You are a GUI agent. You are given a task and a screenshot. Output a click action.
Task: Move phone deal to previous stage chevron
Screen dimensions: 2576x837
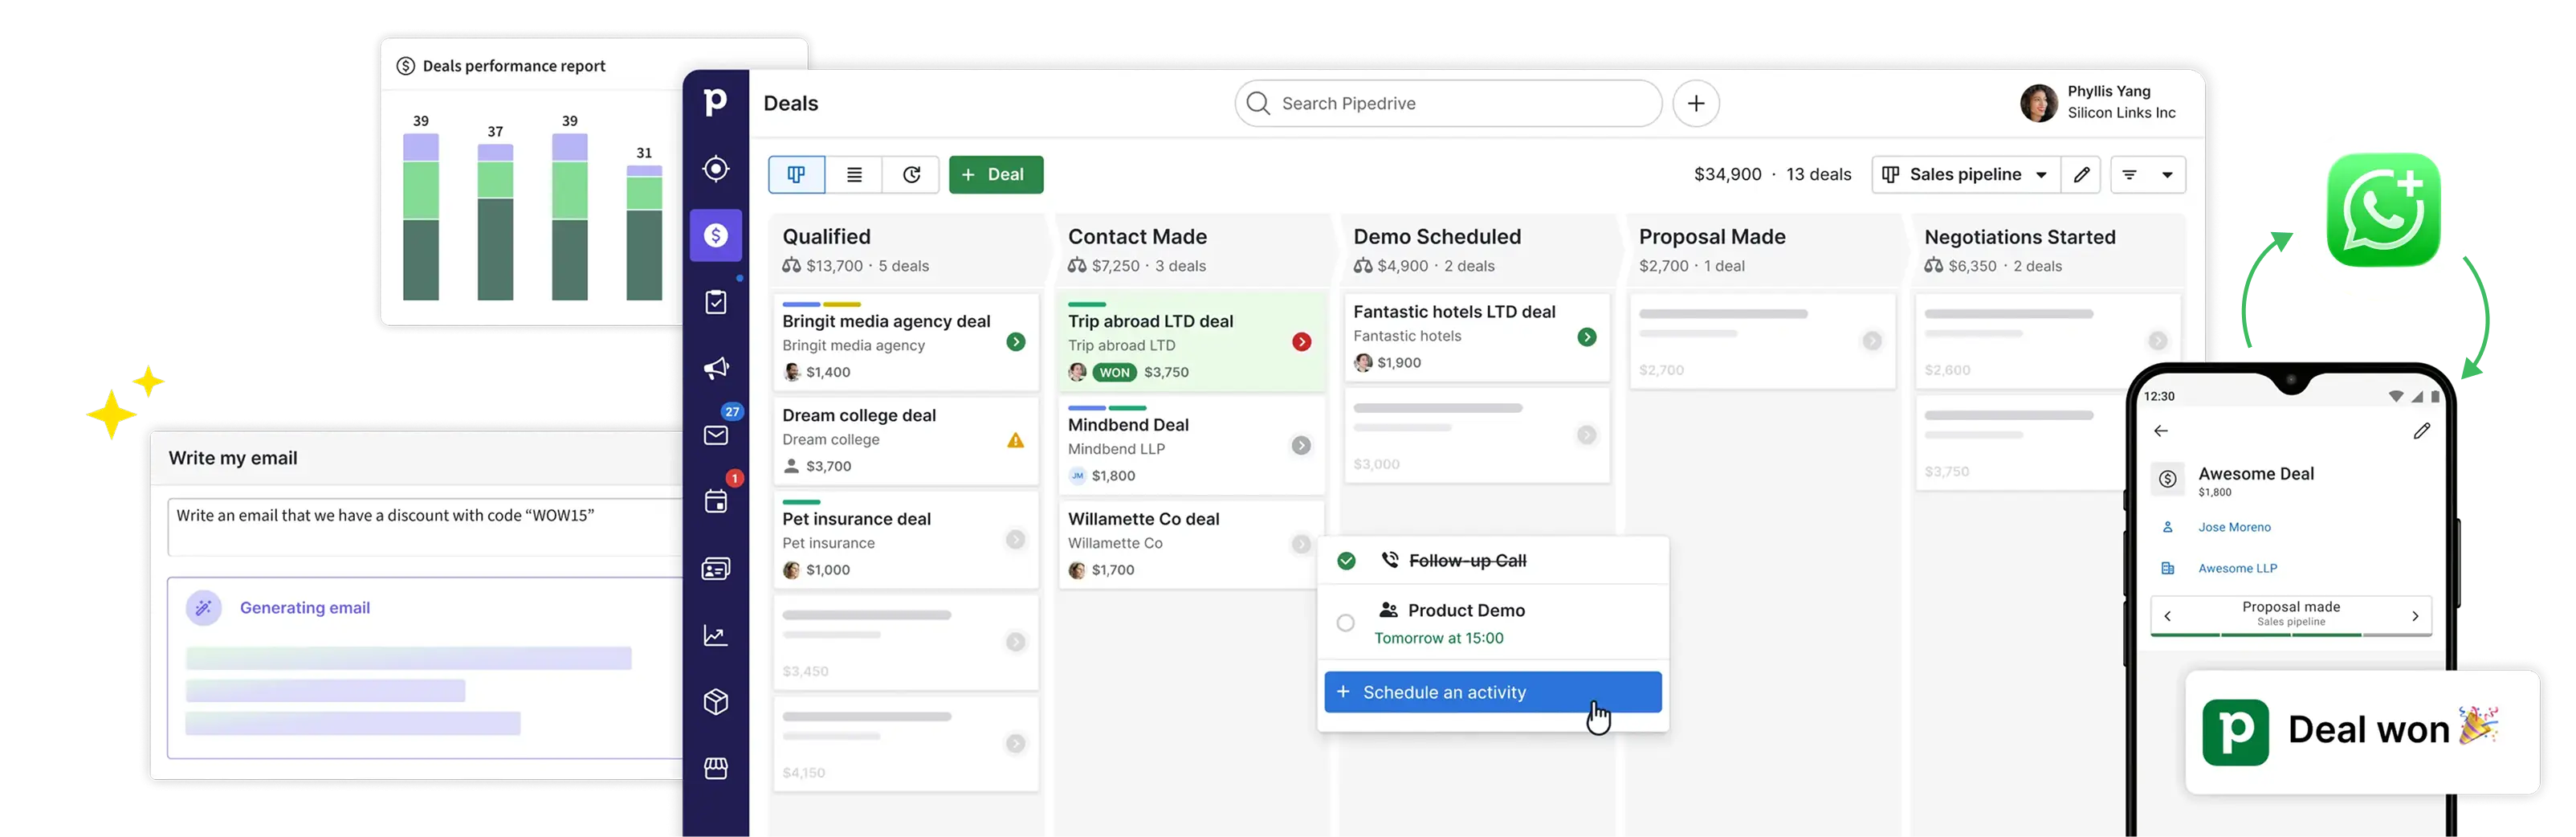[2166, 616]
